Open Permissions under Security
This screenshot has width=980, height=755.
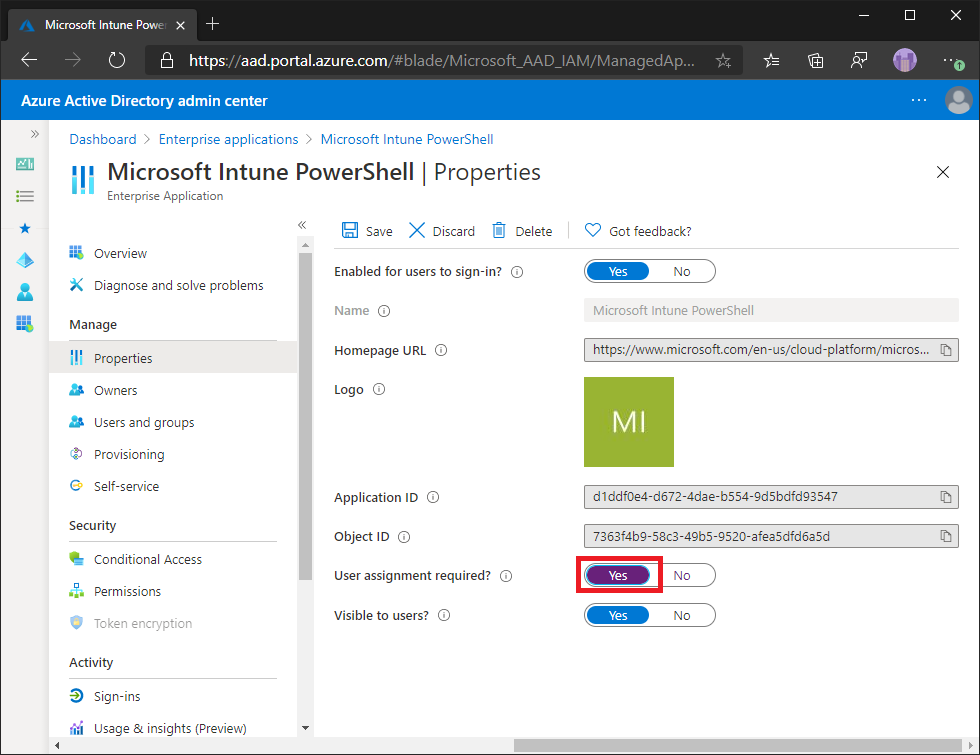coord(173,591)
